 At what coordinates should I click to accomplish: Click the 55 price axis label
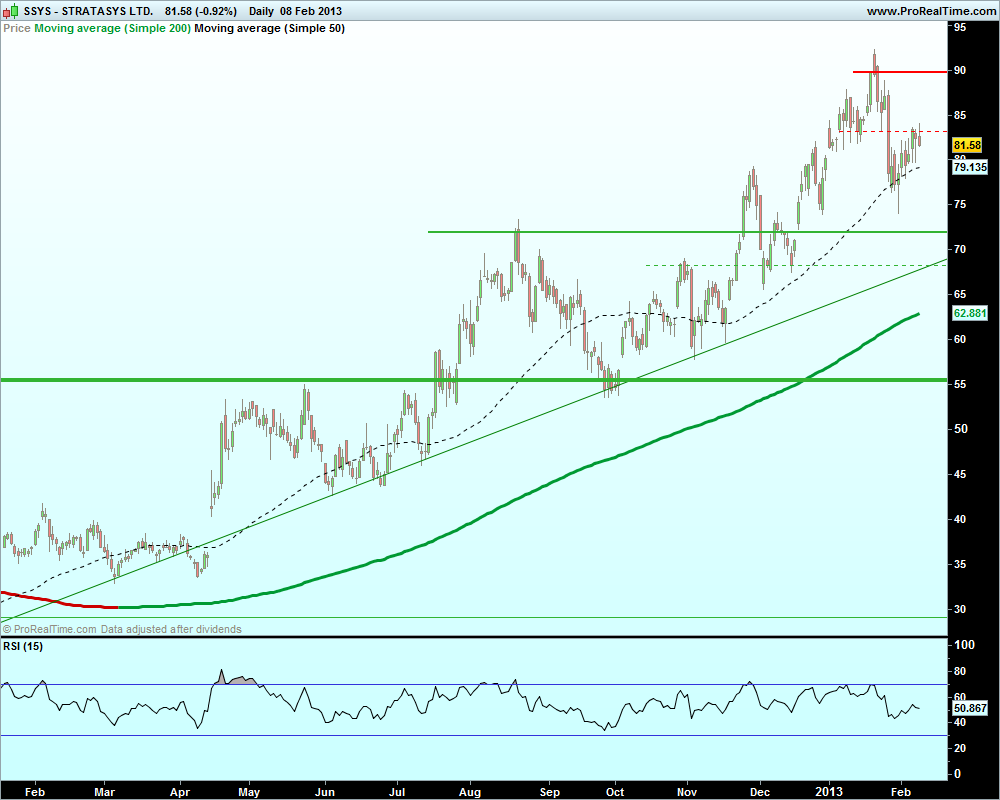[x=960, y=384]
